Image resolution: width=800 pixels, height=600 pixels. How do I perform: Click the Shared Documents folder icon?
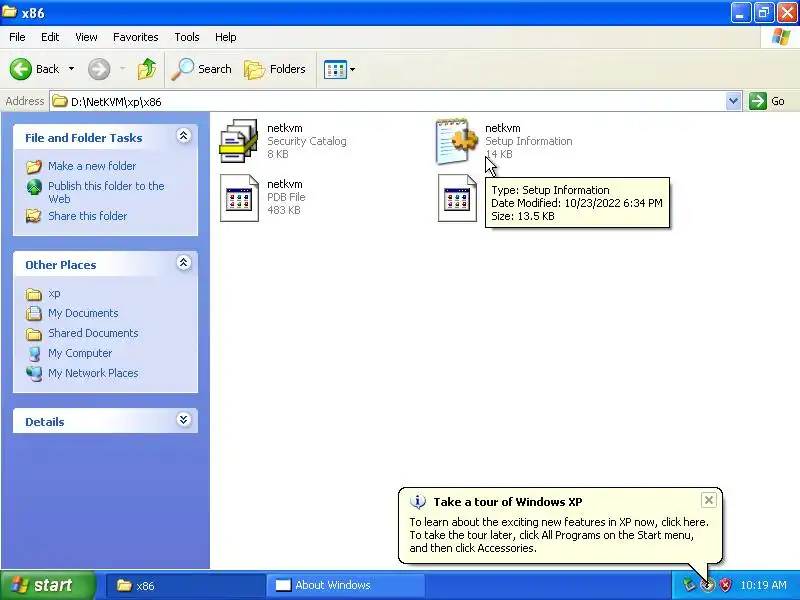[34, 334]
